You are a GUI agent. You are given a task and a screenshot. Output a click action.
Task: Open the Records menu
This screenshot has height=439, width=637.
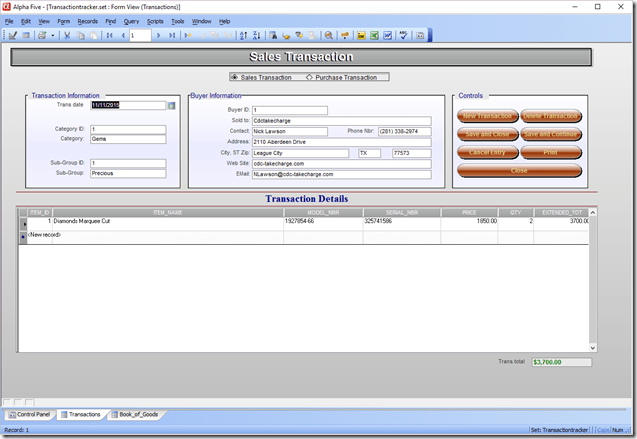88,21
